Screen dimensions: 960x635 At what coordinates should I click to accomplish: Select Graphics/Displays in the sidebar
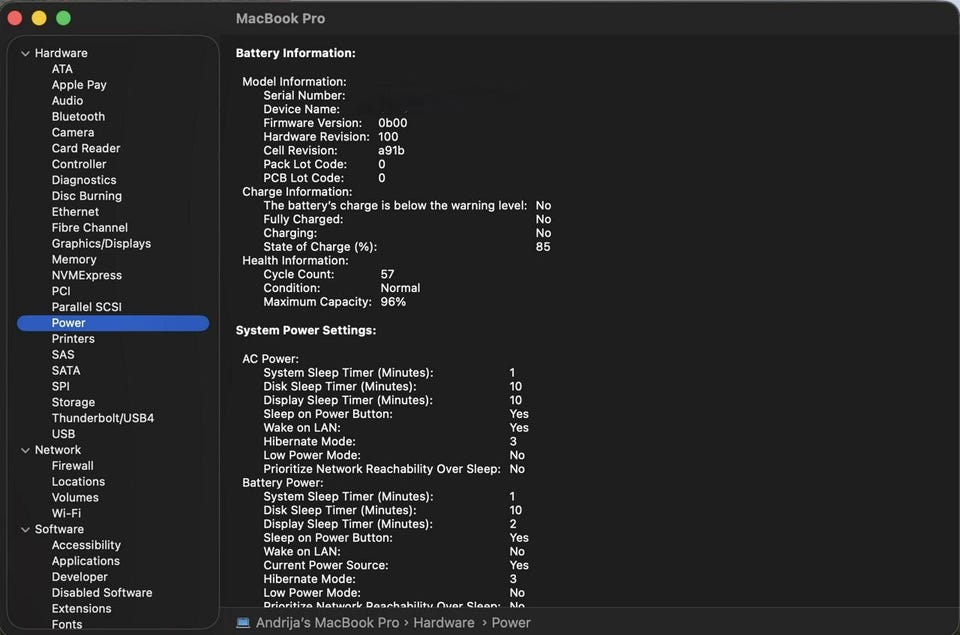point(101,243)
